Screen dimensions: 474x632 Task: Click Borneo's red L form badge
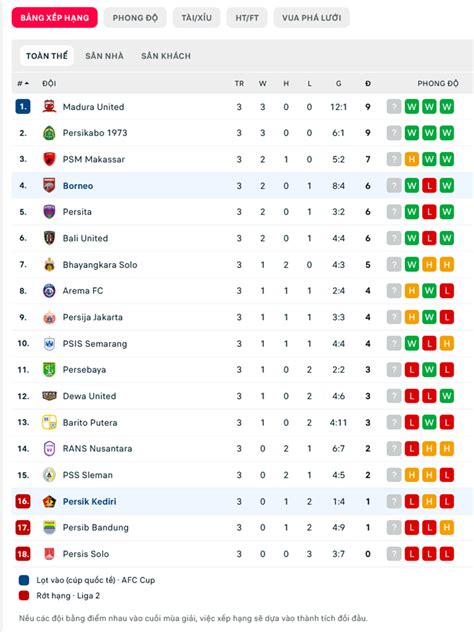(429, 186)
